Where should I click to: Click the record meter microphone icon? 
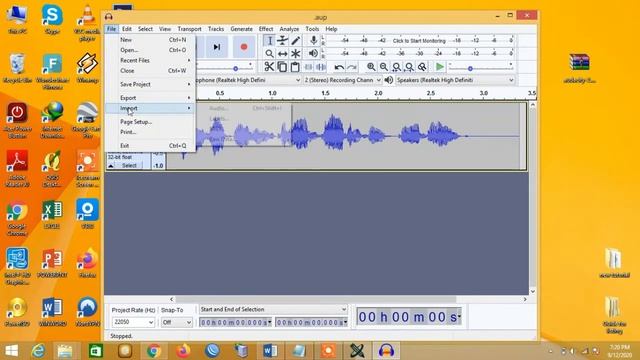(x=313, y=40)
